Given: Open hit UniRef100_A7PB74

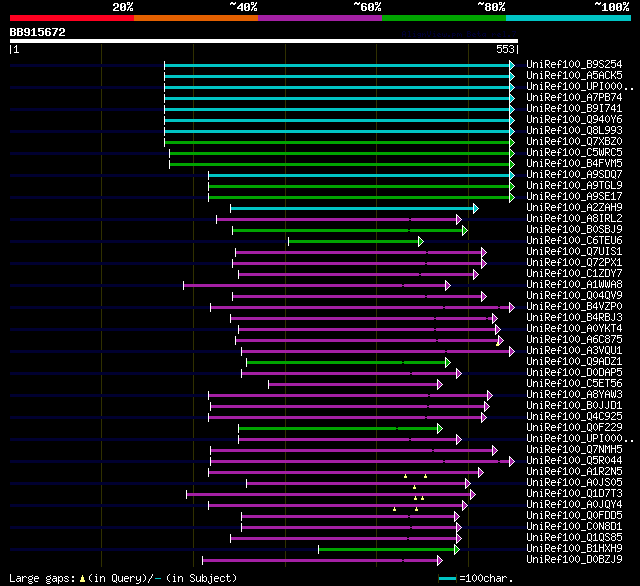Looking at the screenshot, I should pyautogui.click(x=574, y=98).
